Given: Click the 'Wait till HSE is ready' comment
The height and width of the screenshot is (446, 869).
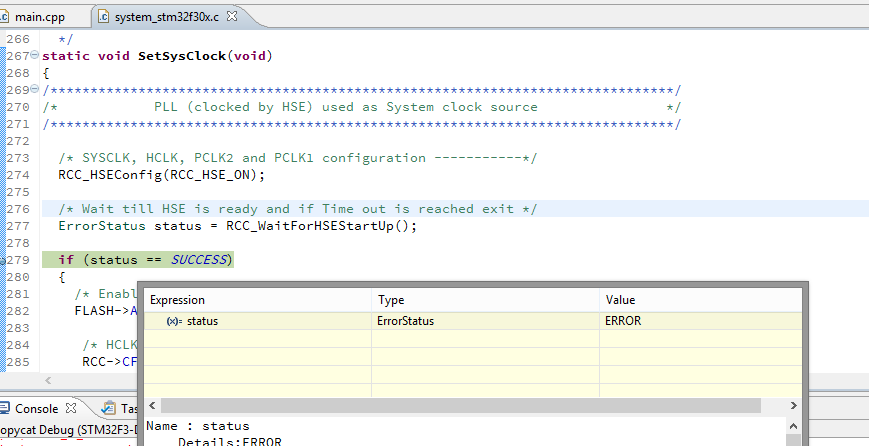Looking at the screenshot, I should (x=298, y=209).
